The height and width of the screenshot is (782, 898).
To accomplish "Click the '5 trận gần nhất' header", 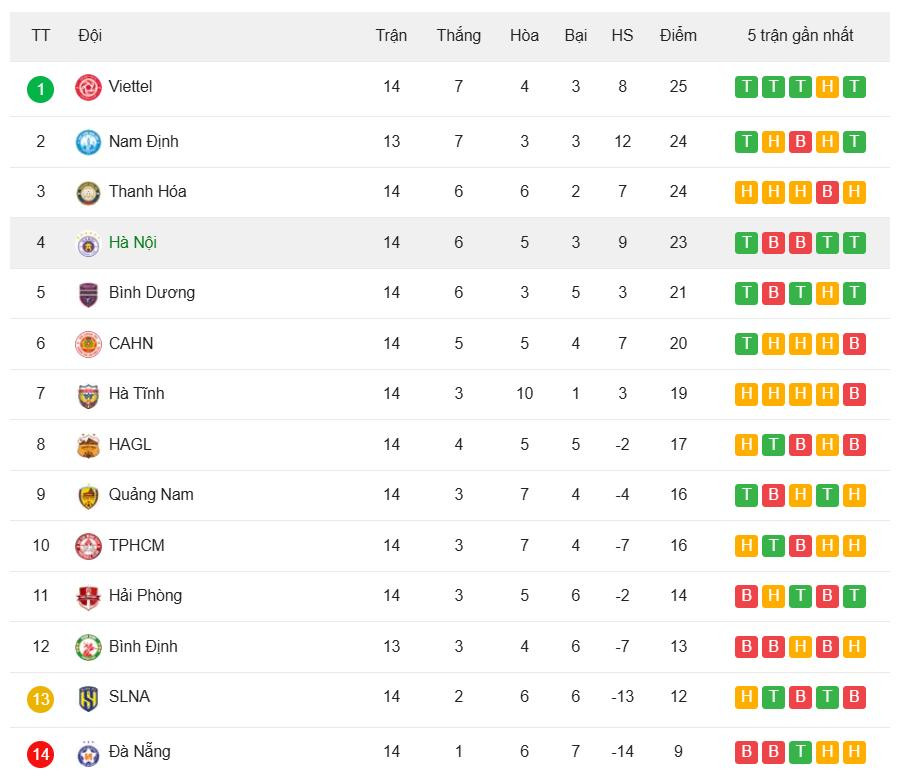I will click(x=800, y=36).
